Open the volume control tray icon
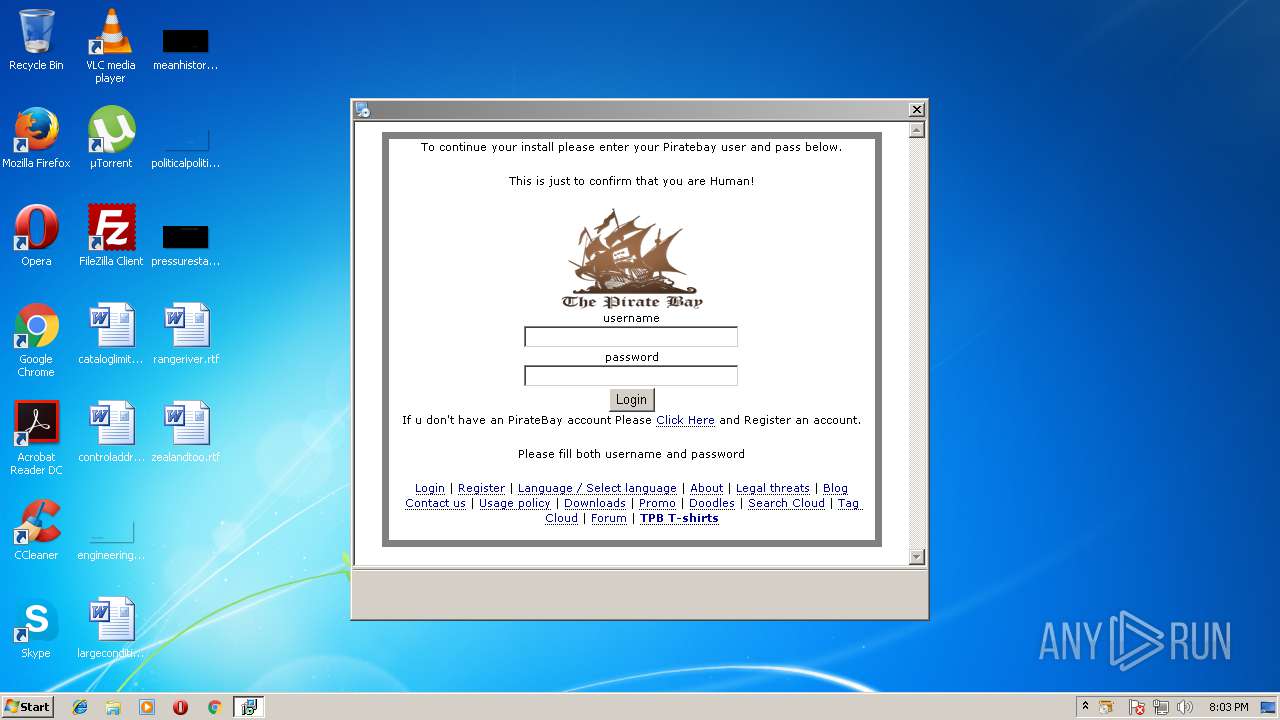This screenshot has height=720, width=1280. pos(1185,707)
